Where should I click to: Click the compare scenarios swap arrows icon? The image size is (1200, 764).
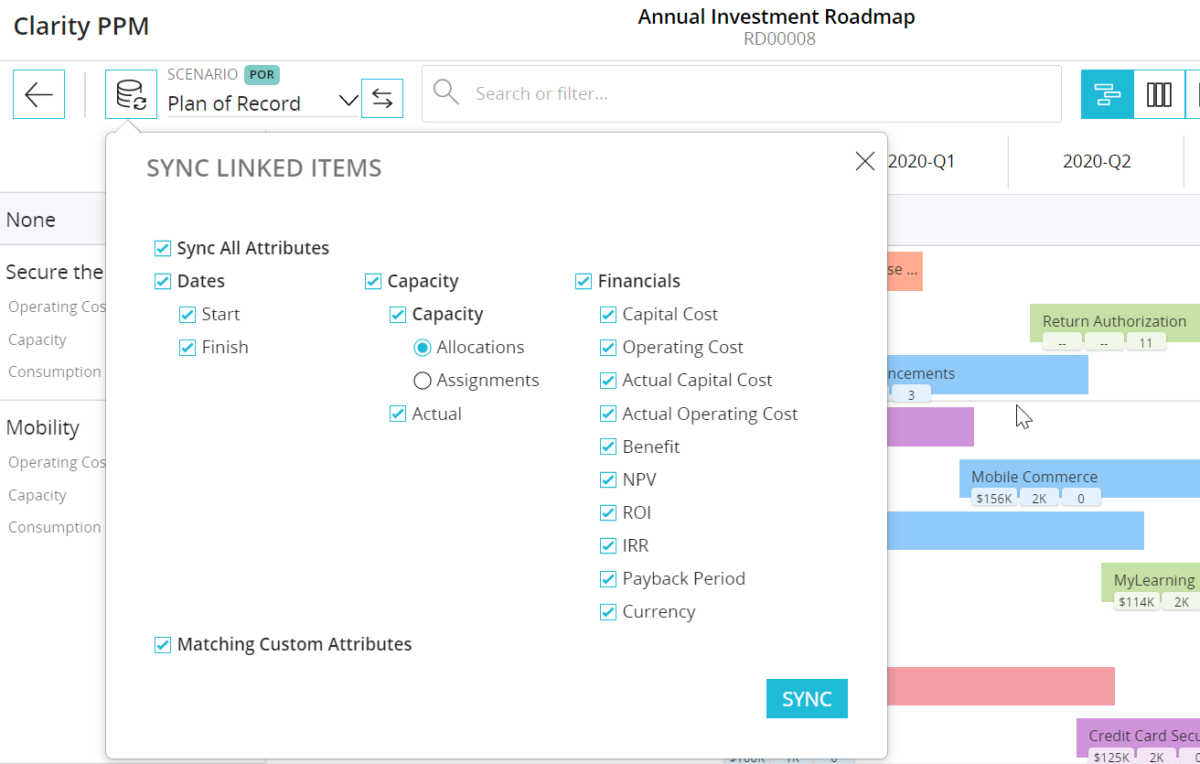[x=382, y=98]
